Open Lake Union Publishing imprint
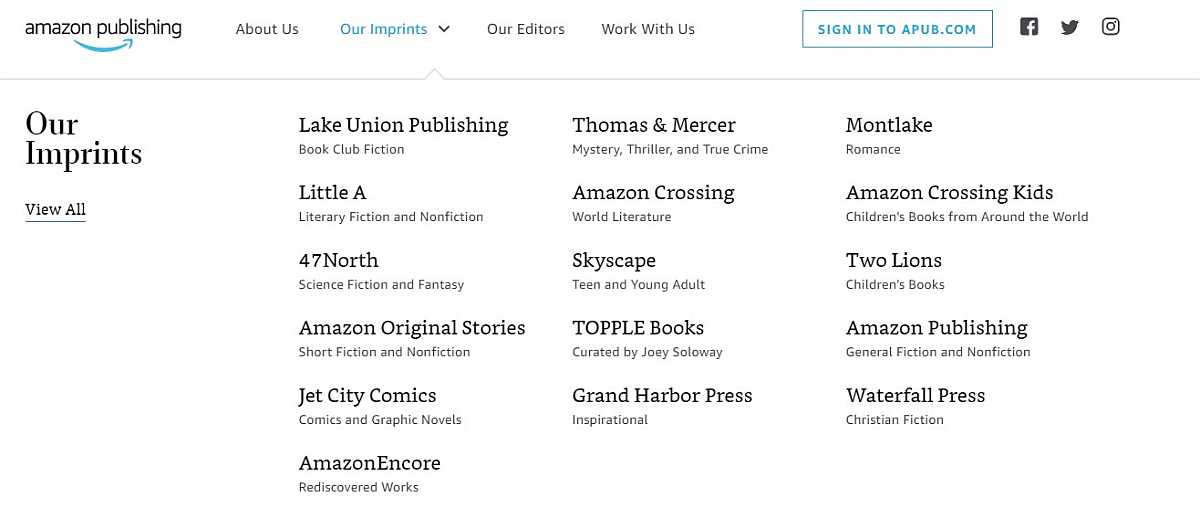The width and height of the screenshot is (1200, 507). (403, 125)
